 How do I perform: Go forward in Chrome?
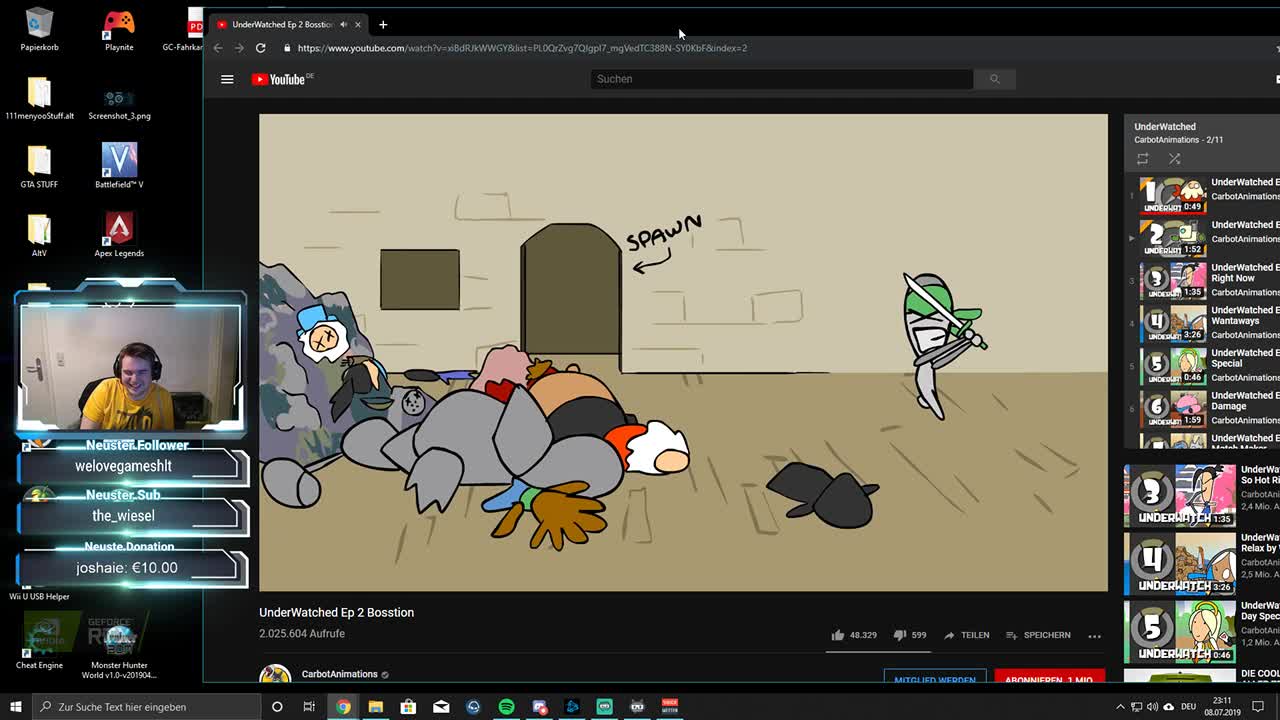(x=239, y=48)
